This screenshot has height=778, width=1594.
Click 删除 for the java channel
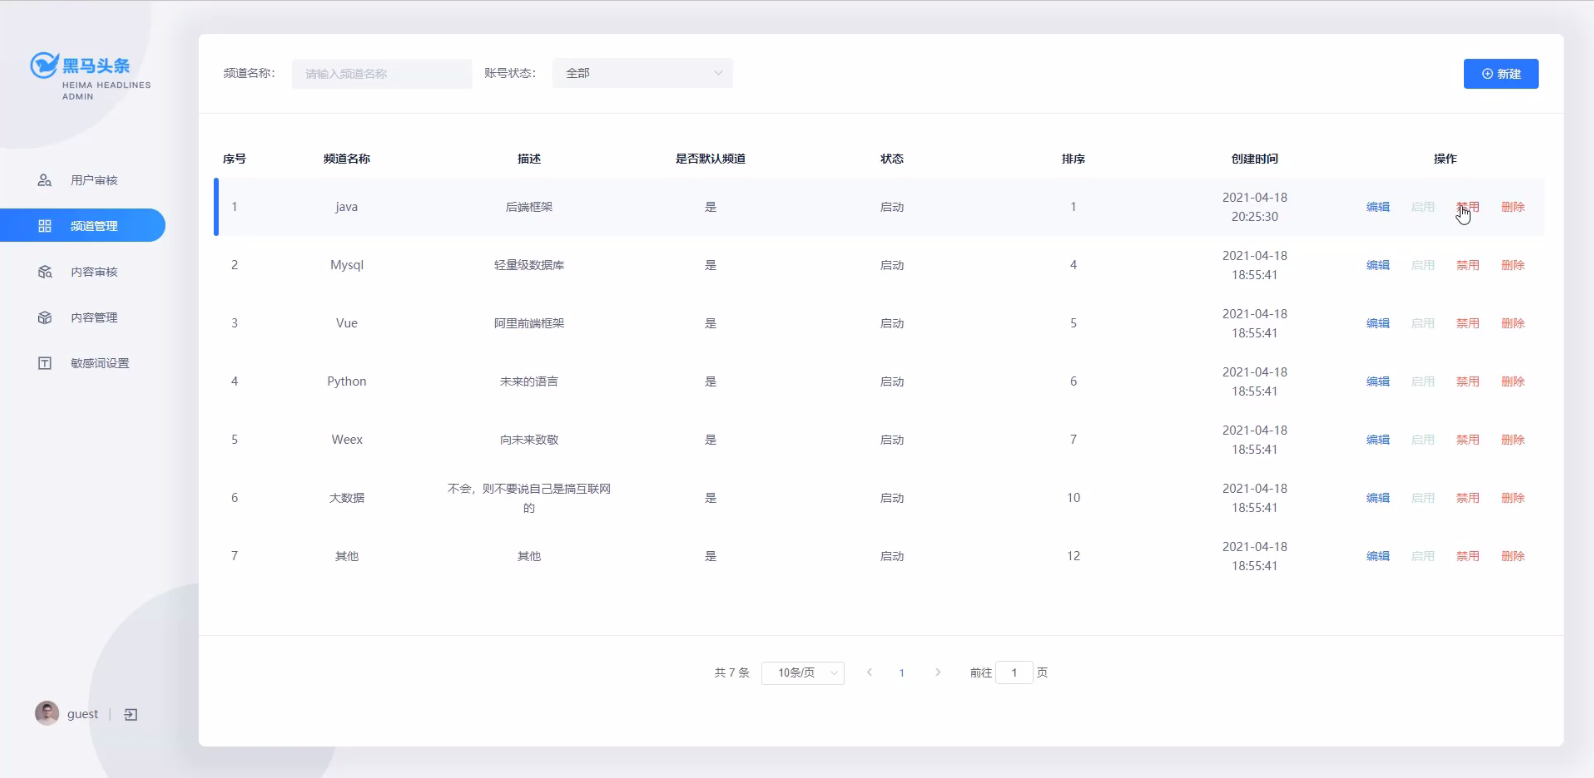(x=1513, y=207)
